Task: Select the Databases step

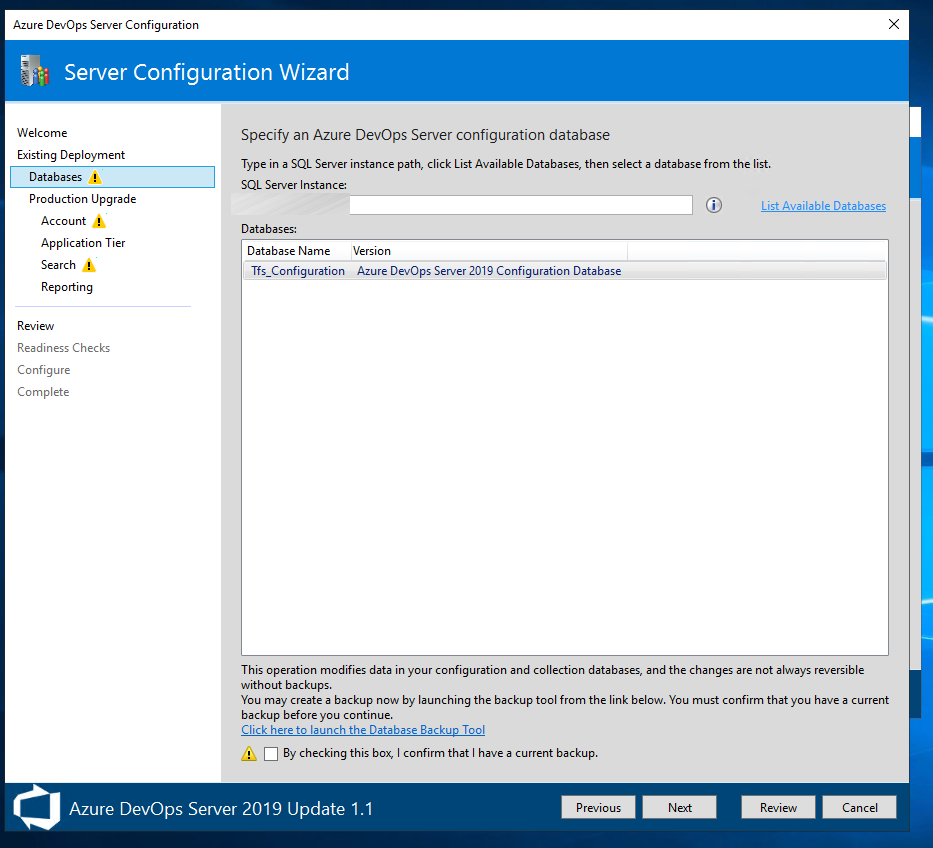Action: [112, 177]
